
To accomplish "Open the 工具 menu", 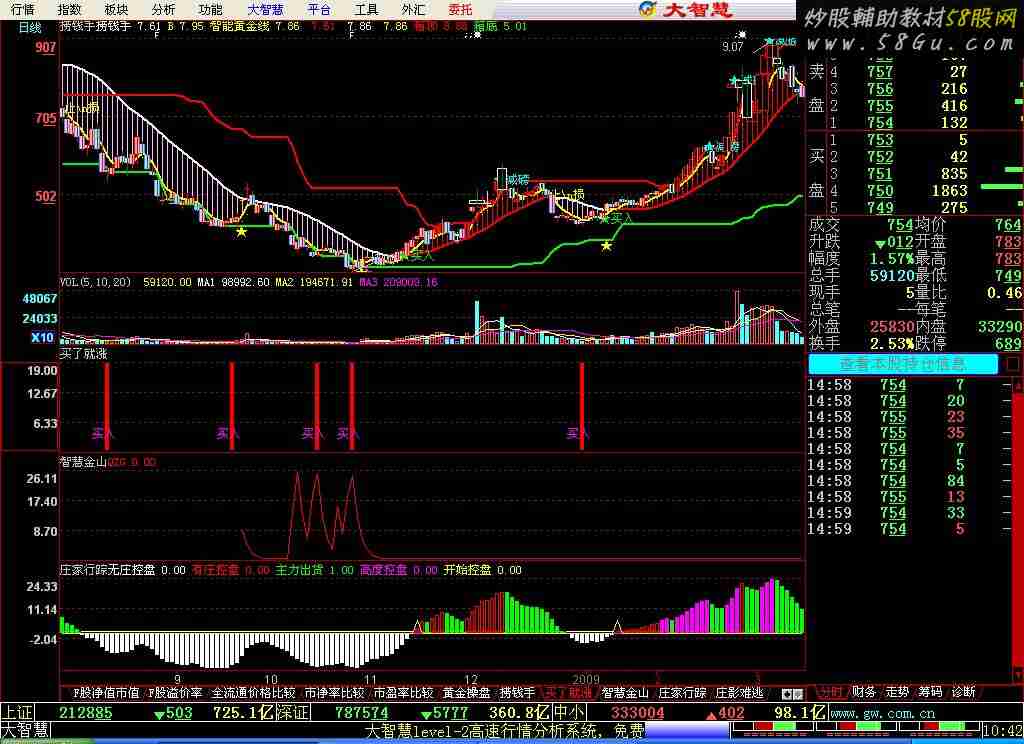I will pos(366,9).
